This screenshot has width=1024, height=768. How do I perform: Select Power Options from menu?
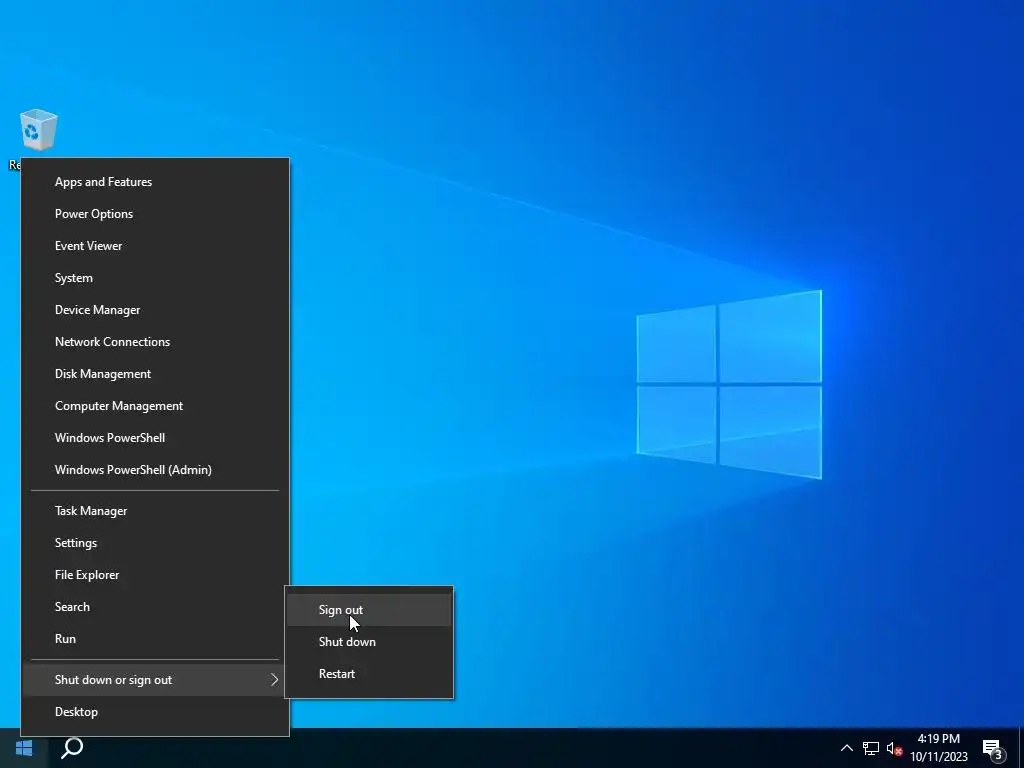coord(155,214)
